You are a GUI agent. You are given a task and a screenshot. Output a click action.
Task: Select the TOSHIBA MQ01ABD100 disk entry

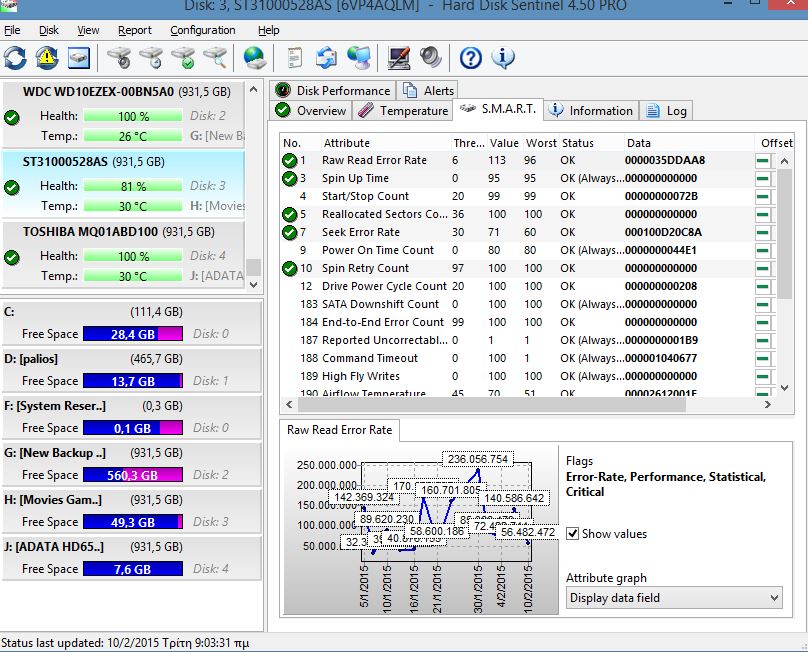pos(124,254)
